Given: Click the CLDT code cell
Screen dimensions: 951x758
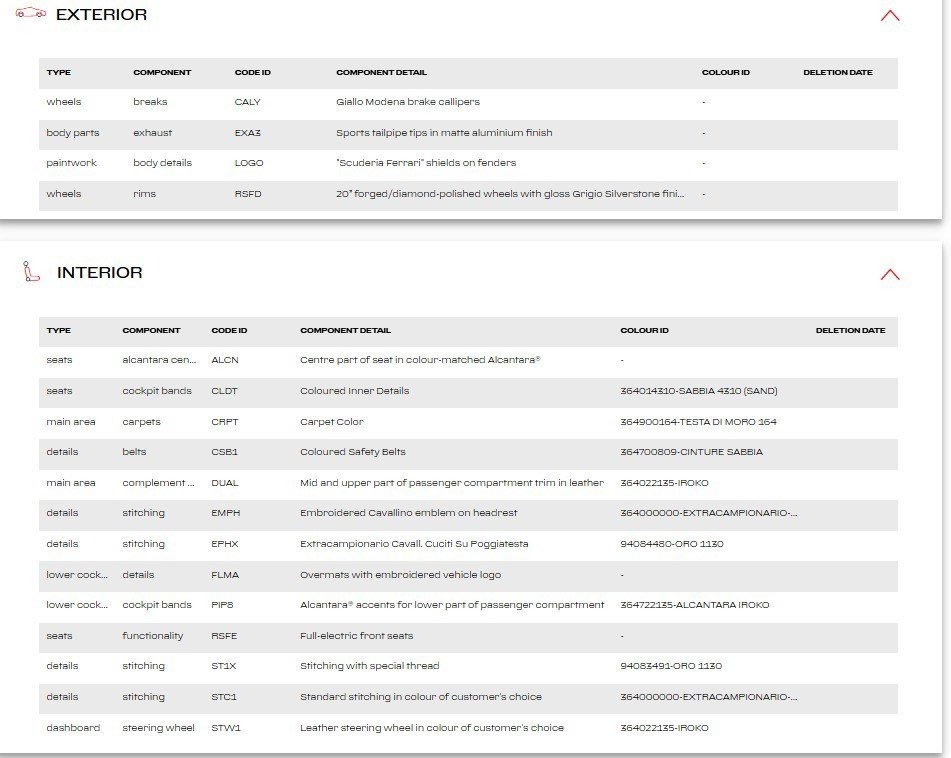Looking at the screenshot, I should [x=224, y=391].
